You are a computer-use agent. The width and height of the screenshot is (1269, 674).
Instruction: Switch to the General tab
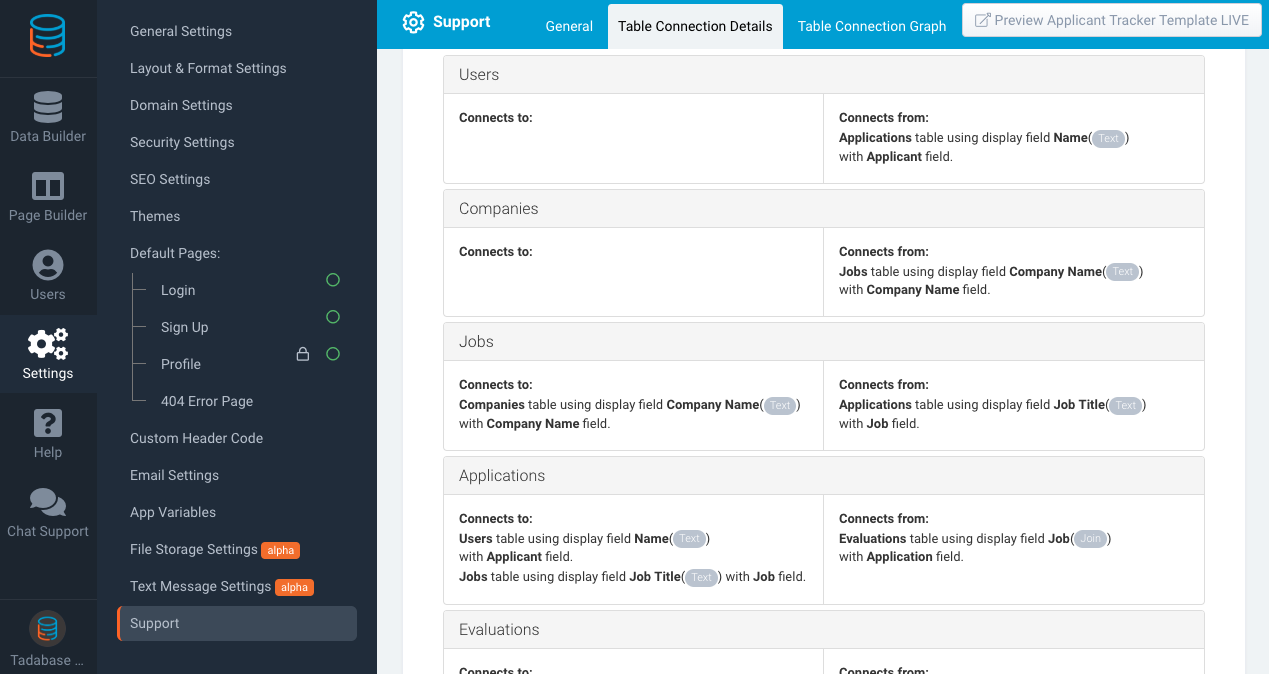click(569, 26)
